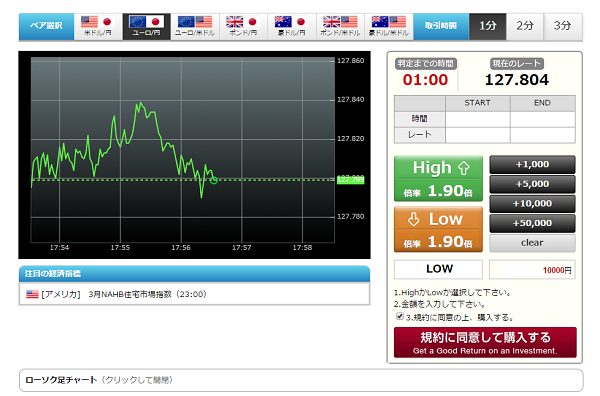Viewport: 600px width, 396px height.
Task: Add +1,000 to the amount
Action: tap(532, 165)
